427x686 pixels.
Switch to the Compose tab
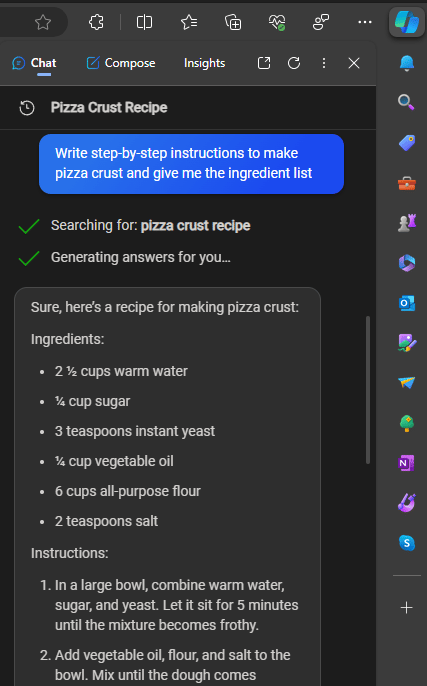121,63
